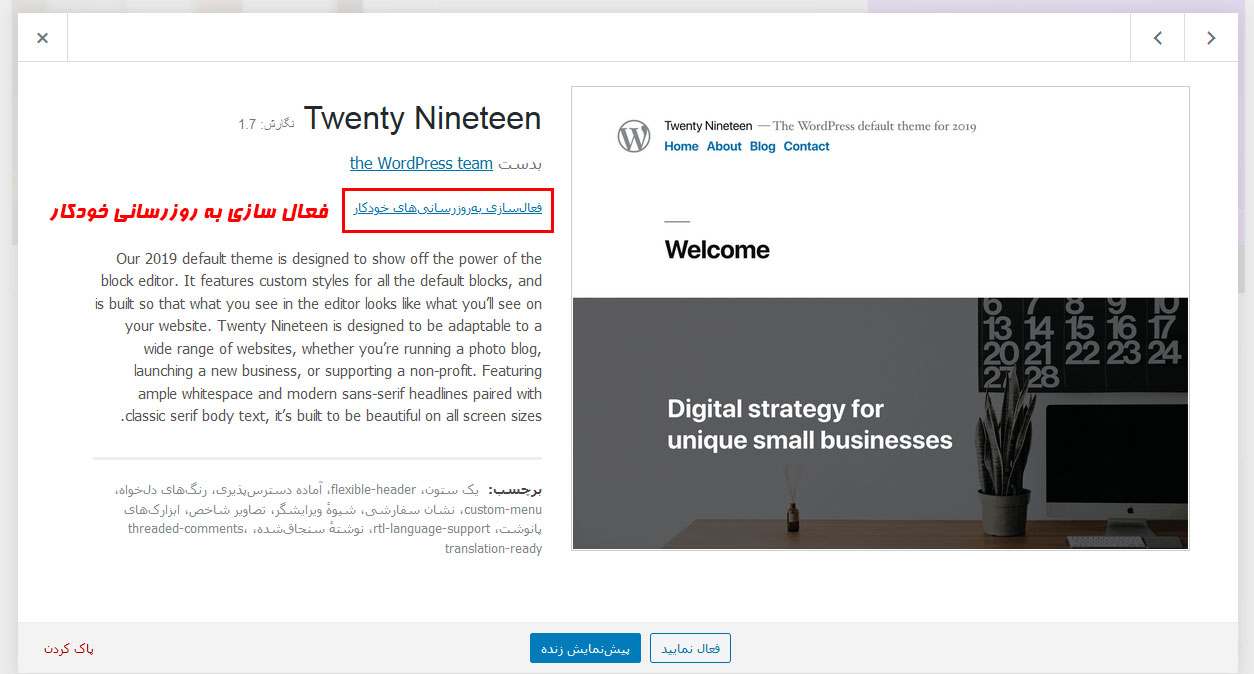1254x674 pixels.
Task: Select Home in preview navigation
Action: (x=681, y=146)
